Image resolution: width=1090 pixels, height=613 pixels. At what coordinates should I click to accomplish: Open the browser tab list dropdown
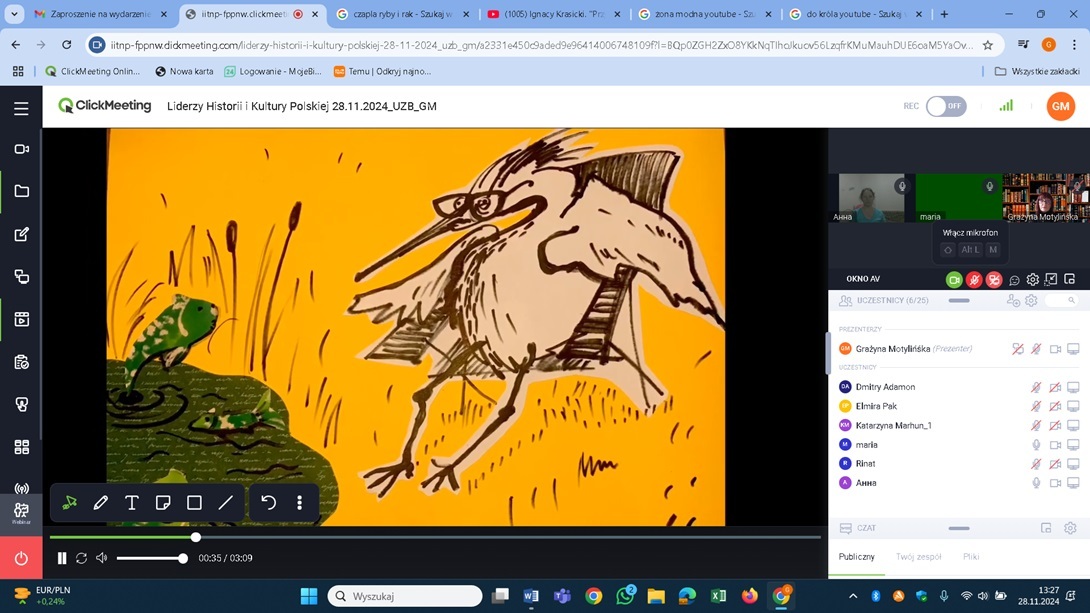click(14, 14)
